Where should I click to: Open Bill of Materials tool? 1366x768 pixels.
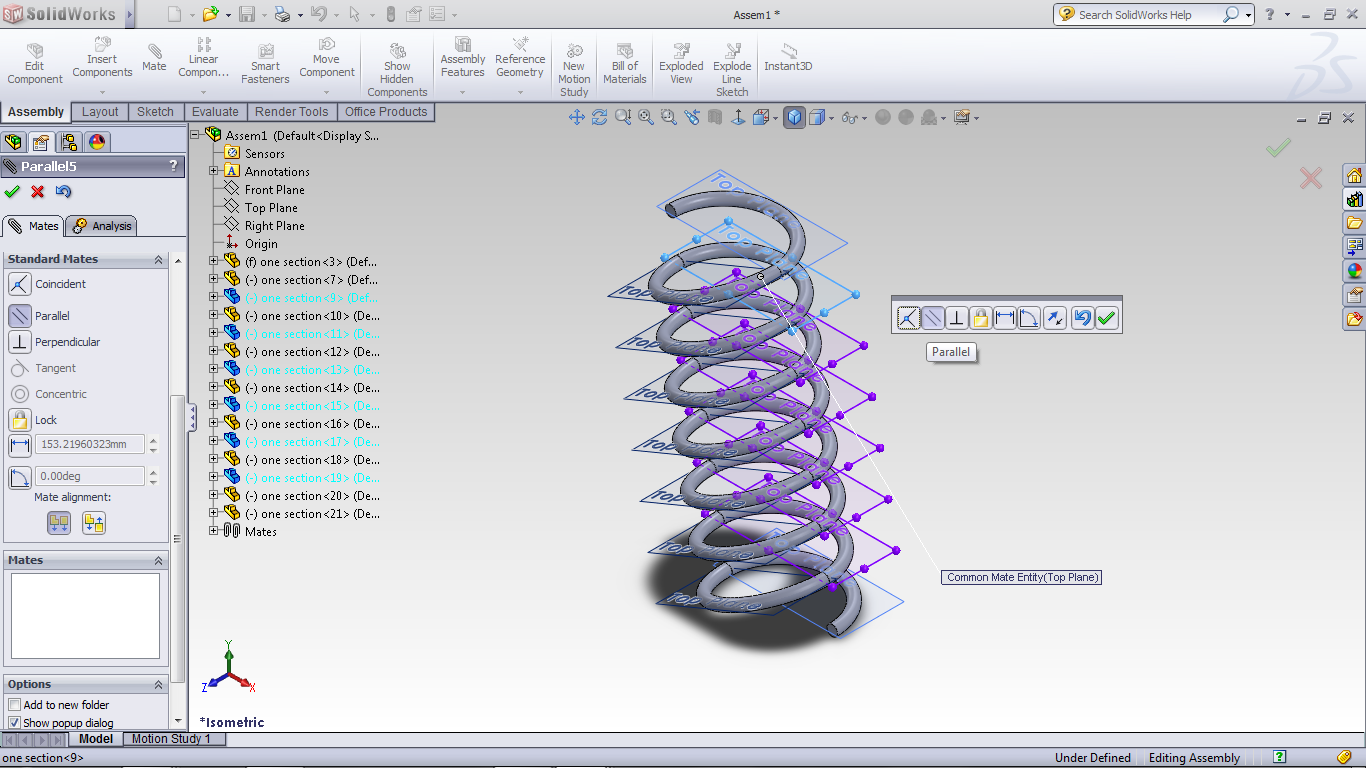tap(625, 64)
